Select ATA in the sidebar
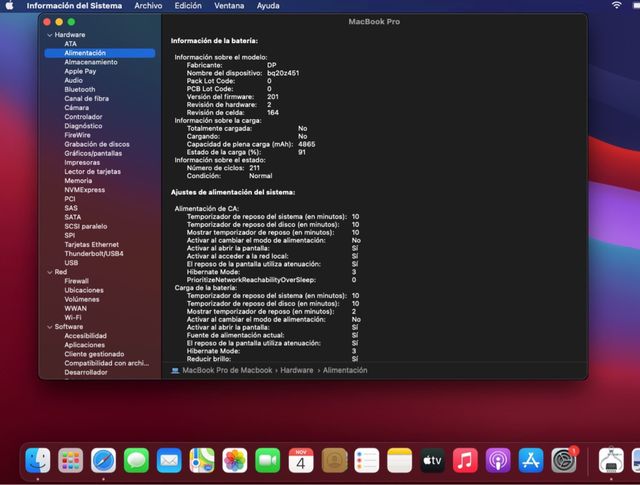Image resolution: width=640 pixels, height=485 pixels. pos(71,44)
